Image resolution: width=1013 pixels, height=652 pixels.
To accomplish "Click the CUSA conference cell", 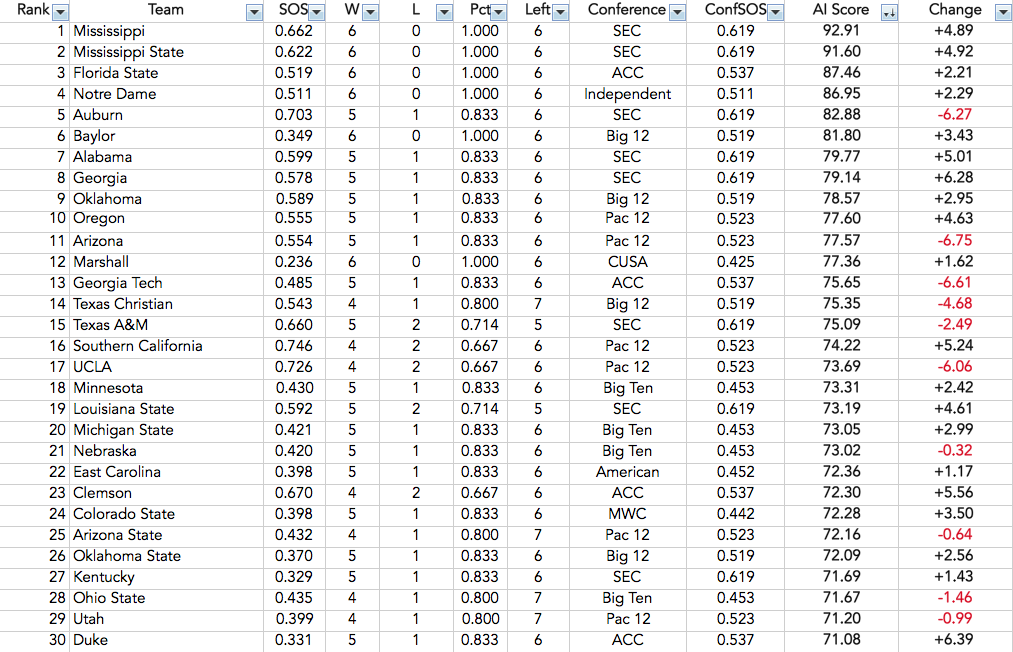I will pos(627,262).
